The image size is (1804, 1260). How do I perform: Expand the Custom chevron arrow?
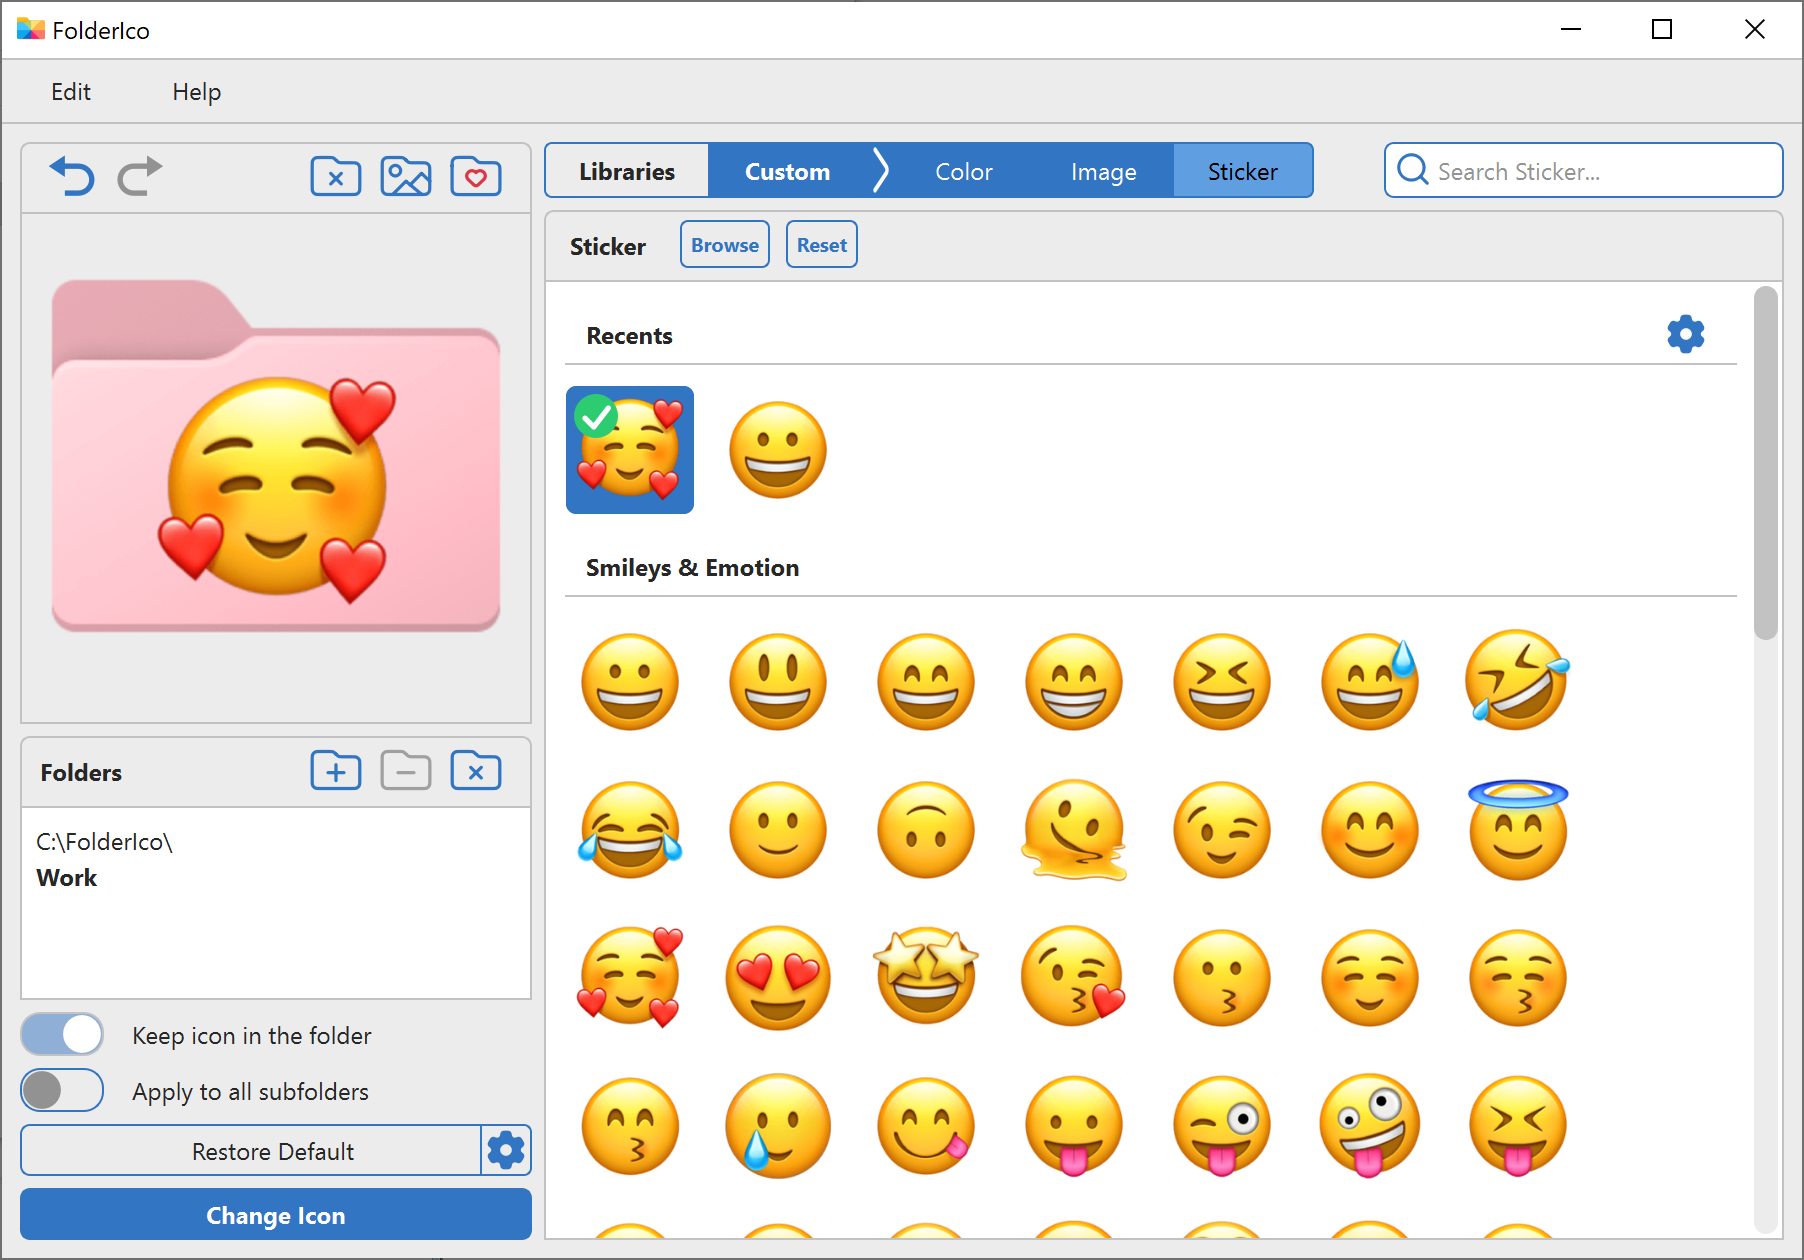point(881,170)
